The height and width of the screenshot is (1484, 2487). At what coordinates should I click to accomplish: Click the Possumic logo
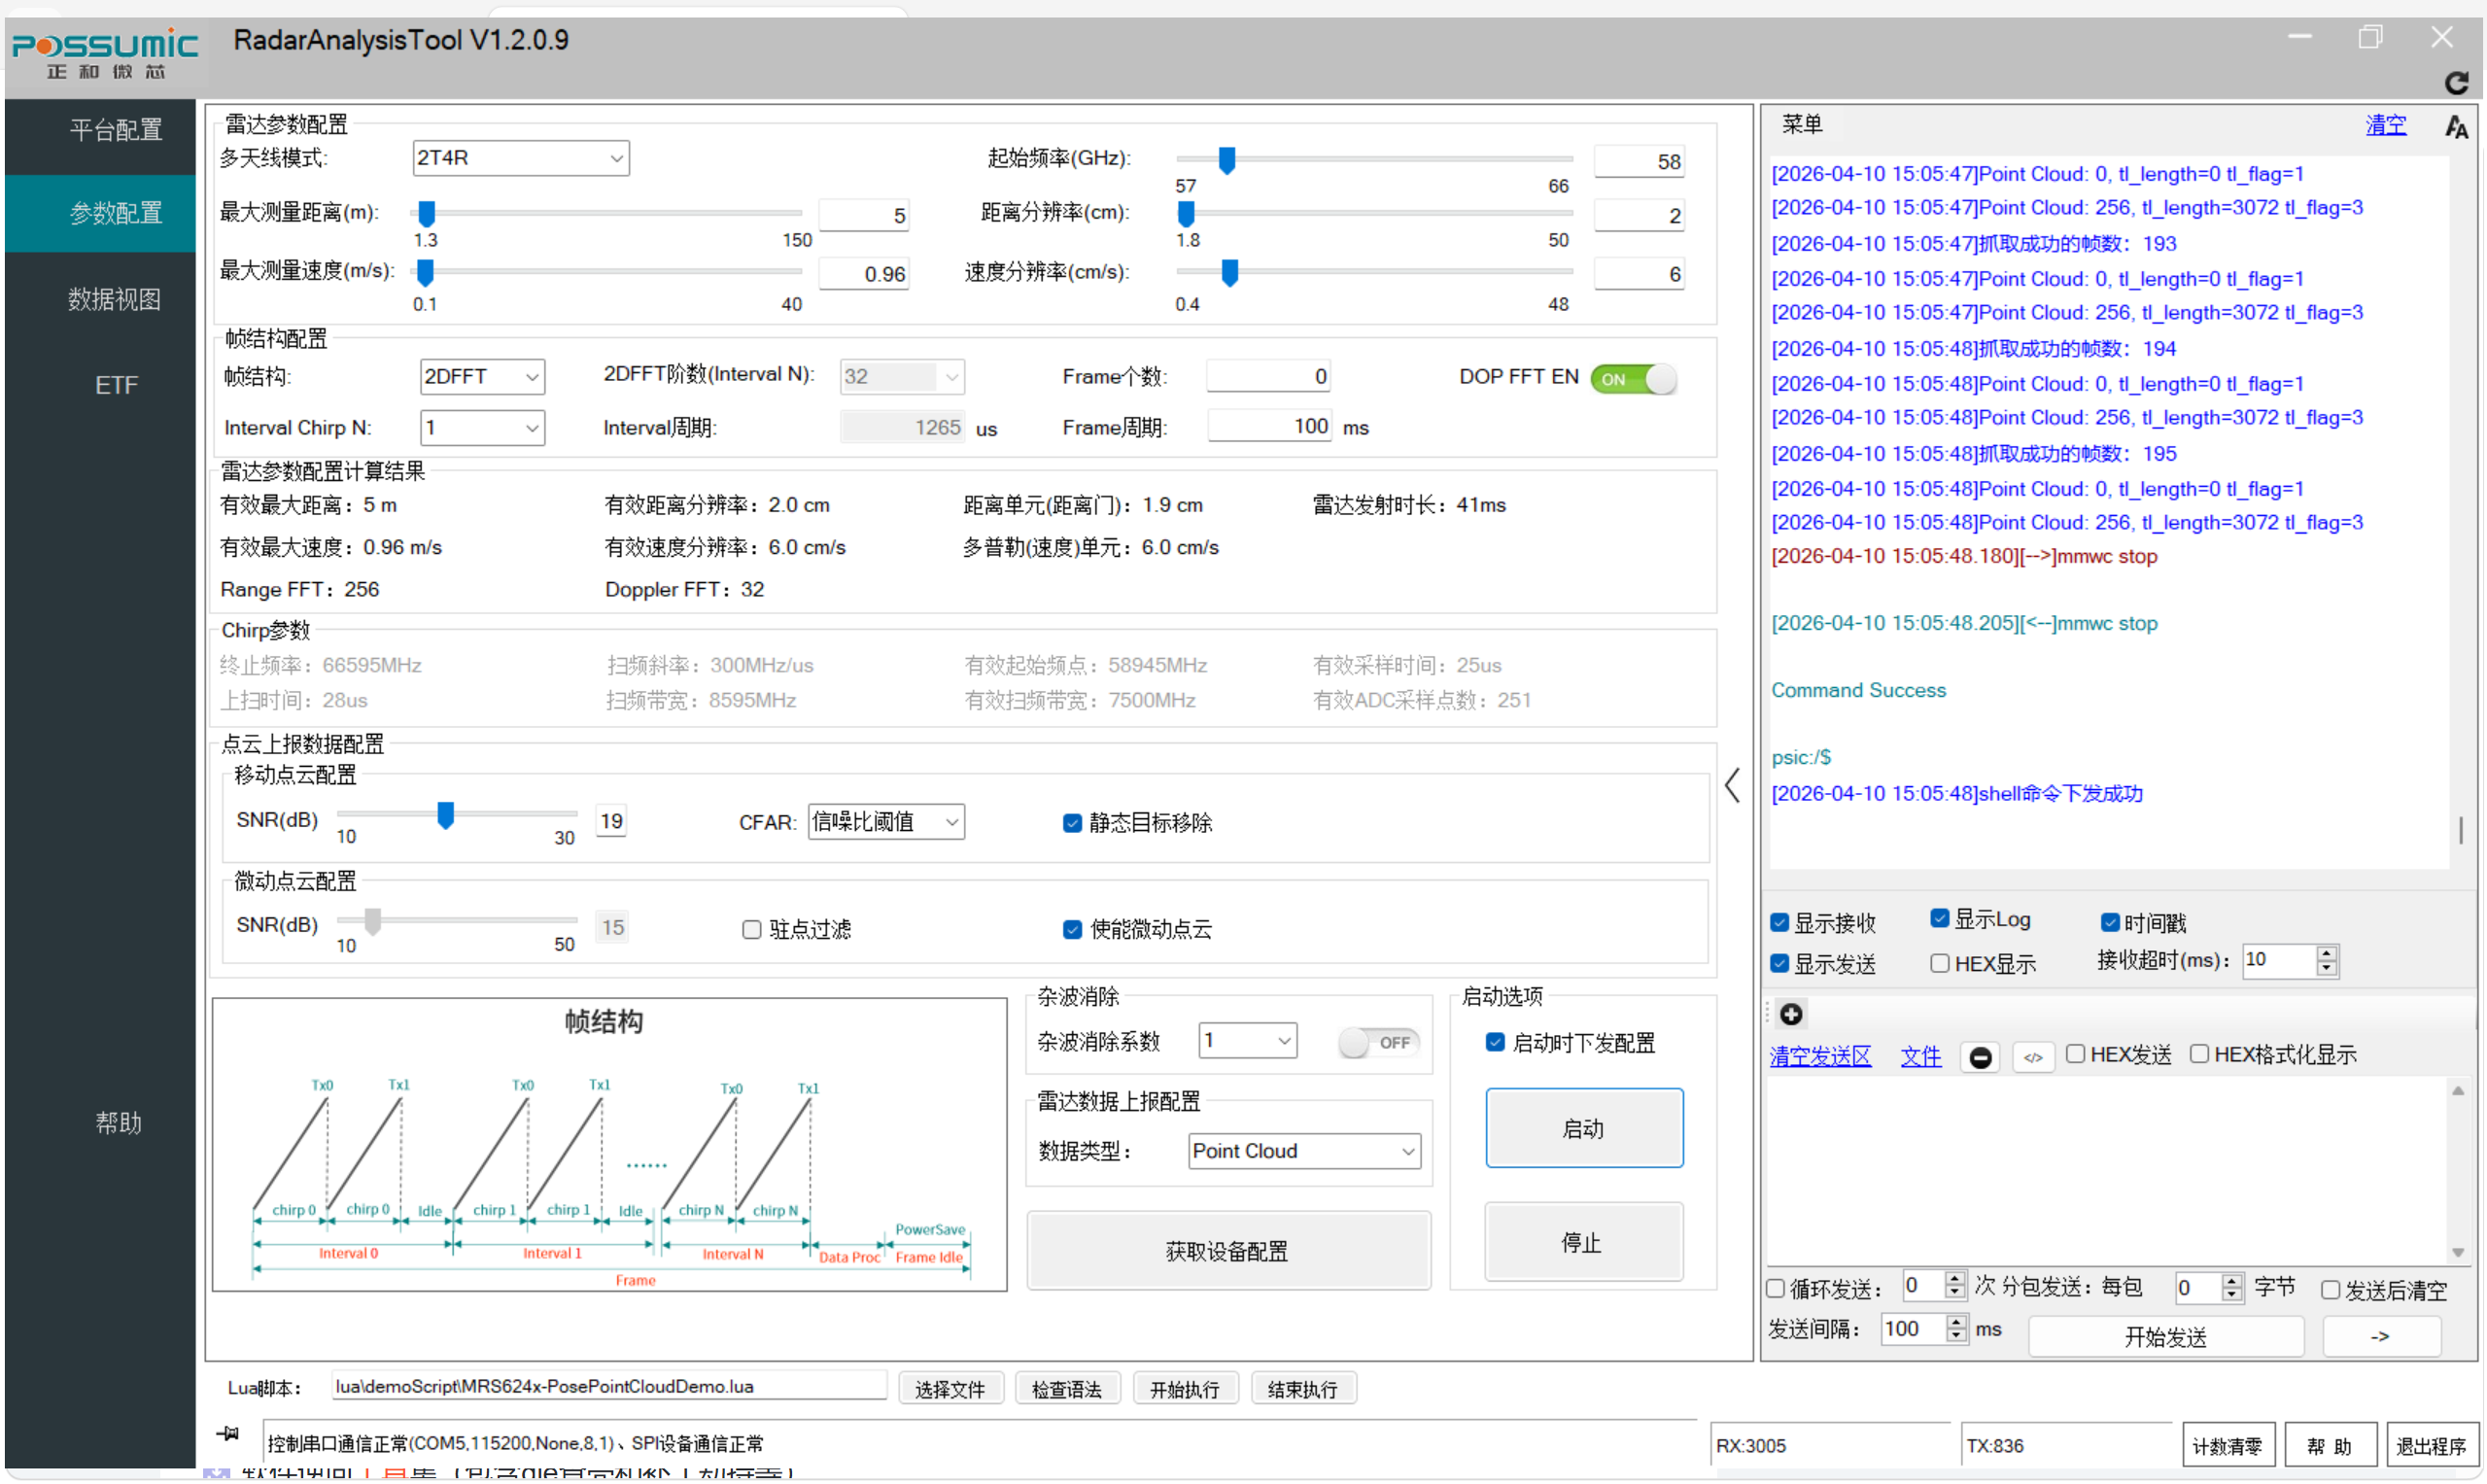point(104,52)
